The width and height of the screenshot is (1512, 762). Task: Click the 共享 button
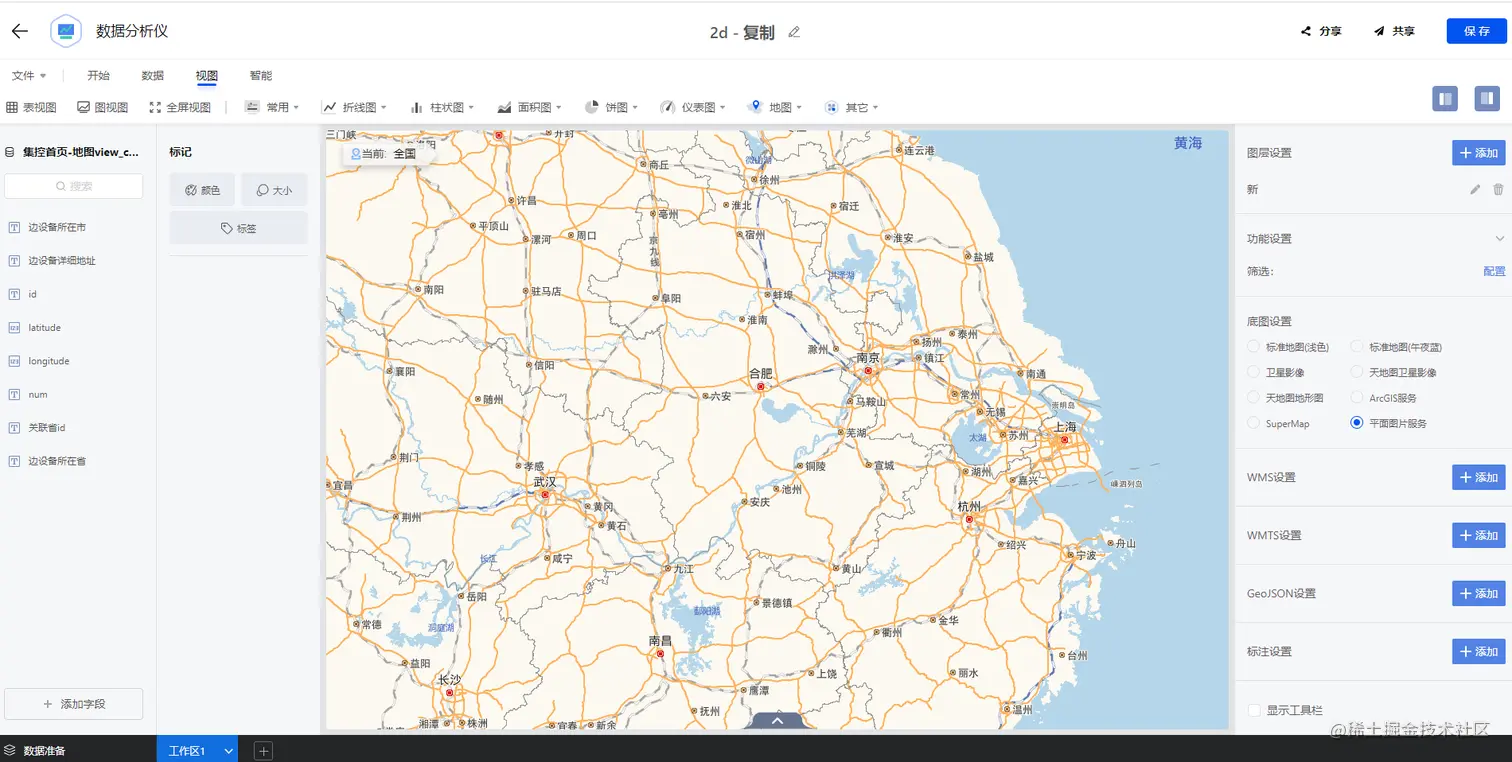tap(1394, 31)
